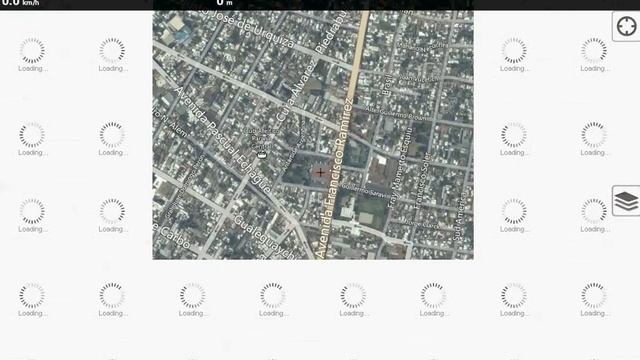Click the Sud América street label
This screenshot has width=640, height=360.
pos(459,216)
